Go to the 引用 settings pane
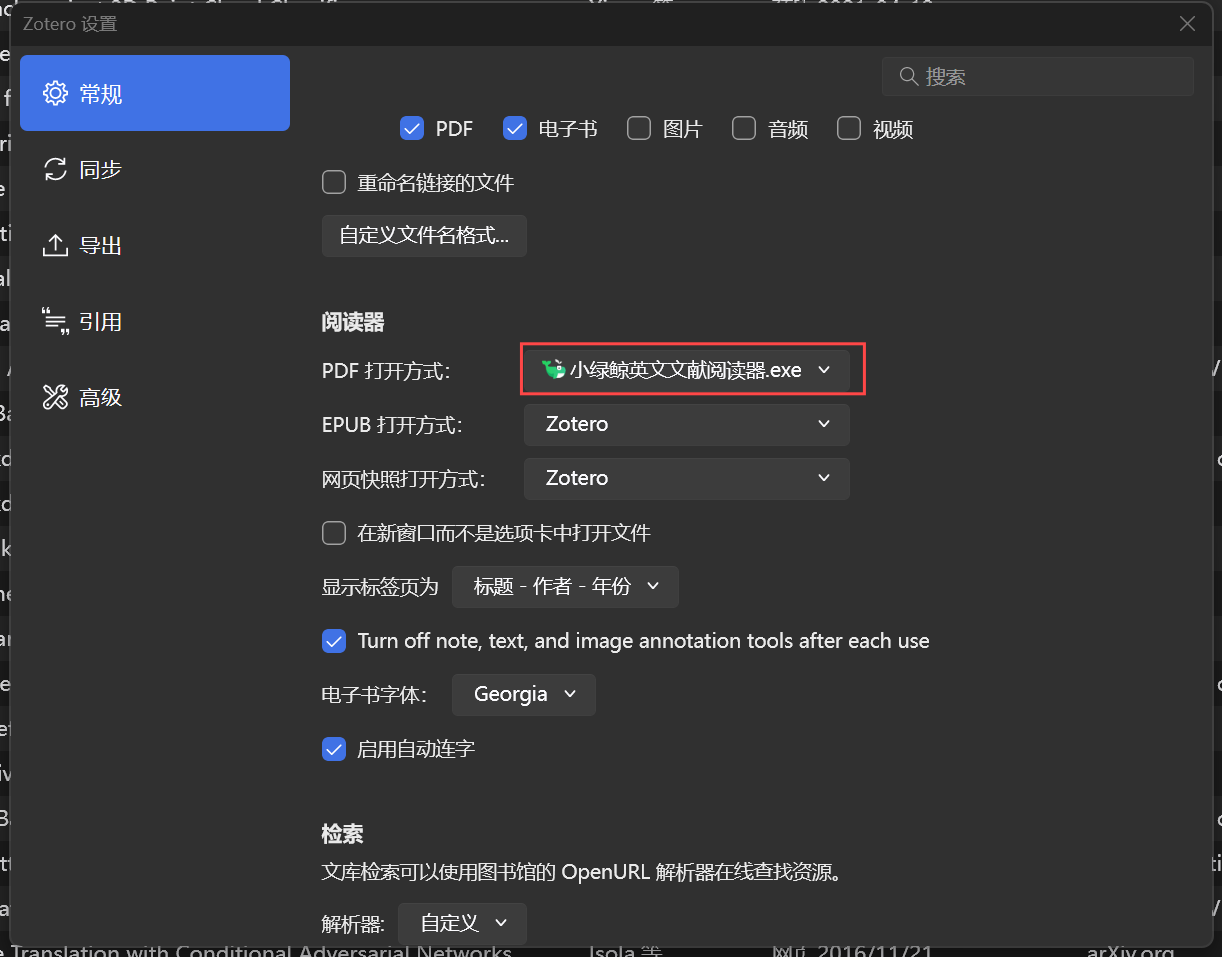Image resolution: width=1222 pixels, height=957 pixels. click(155, 321)
